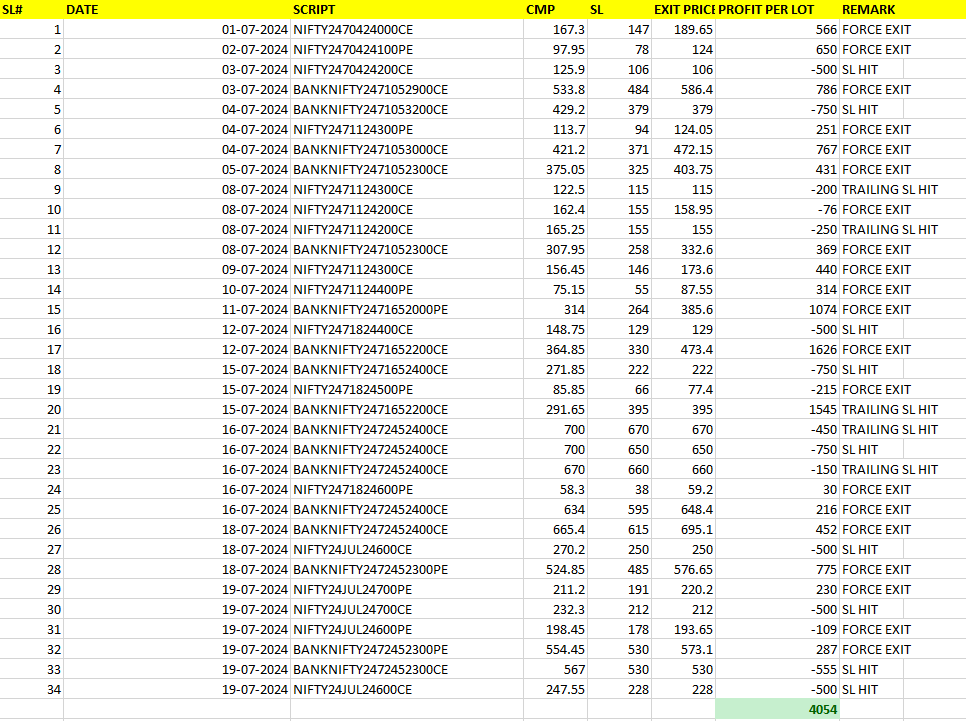966x721 pixels.
Task: Click profit value 566
Action: pyautogui.click(x=777, y=30)
